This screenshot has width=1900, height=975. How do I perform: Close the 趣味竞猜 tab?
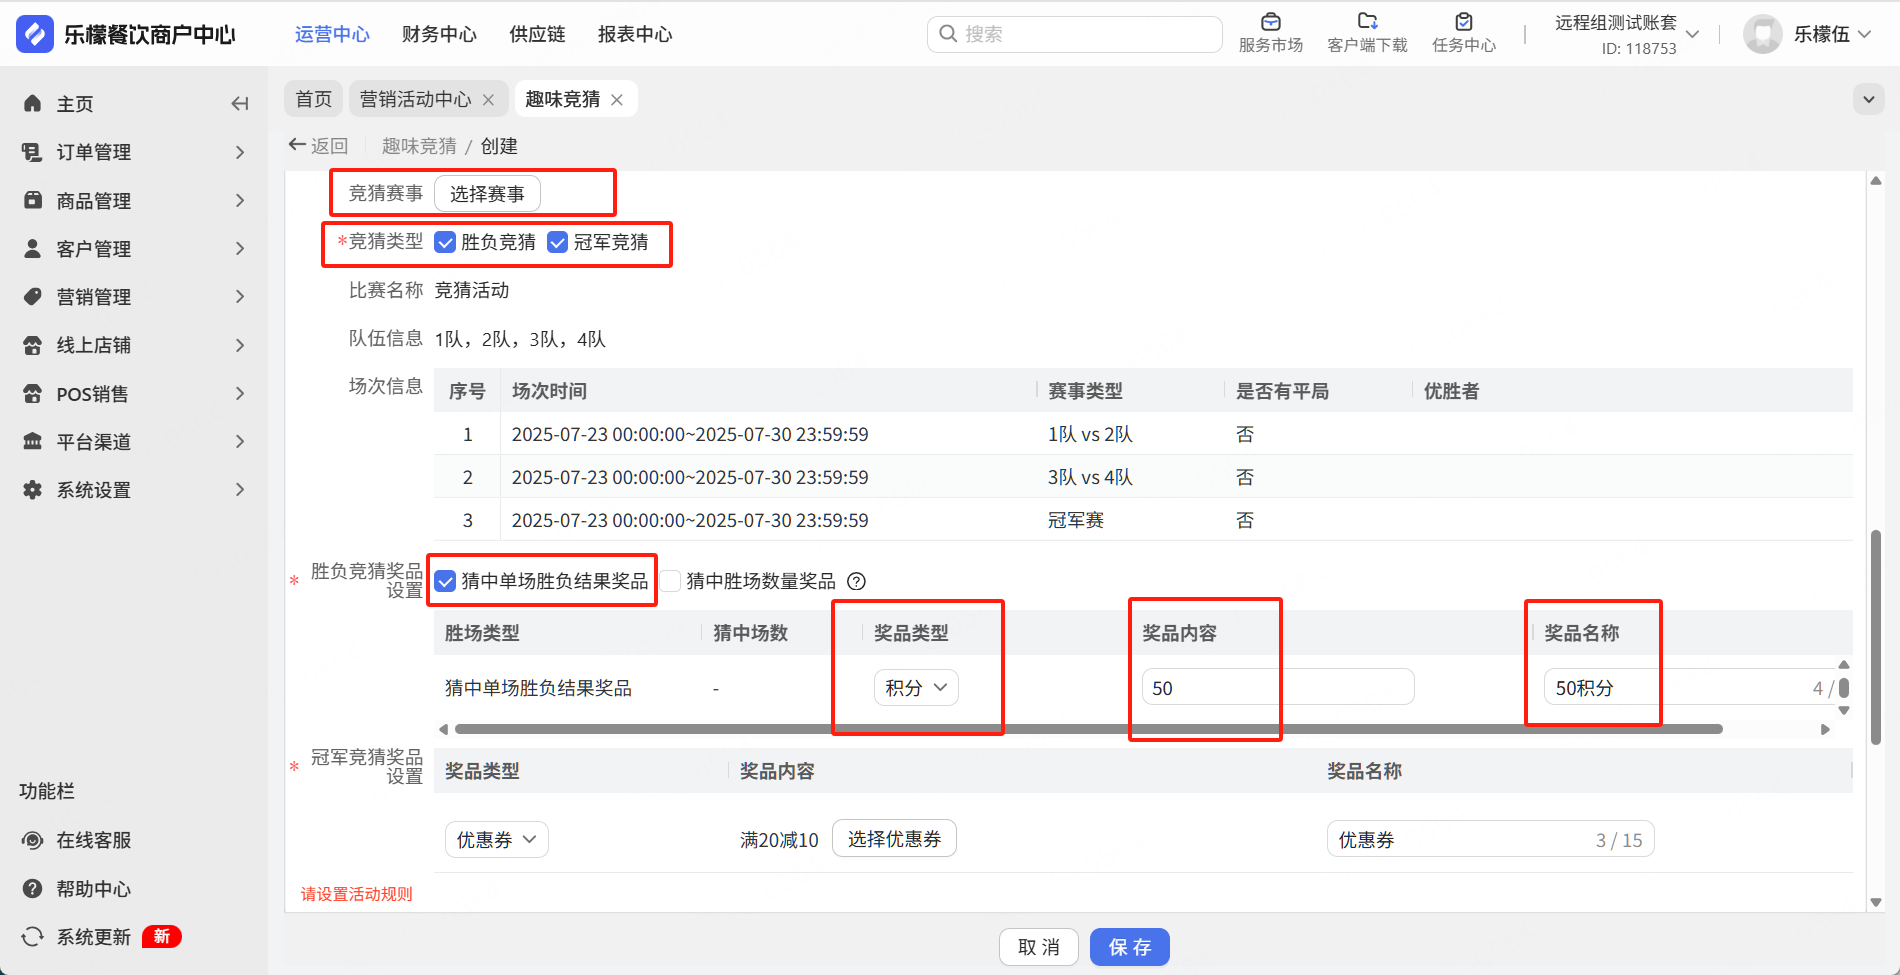pyautogui.click(x=617, y=99)
